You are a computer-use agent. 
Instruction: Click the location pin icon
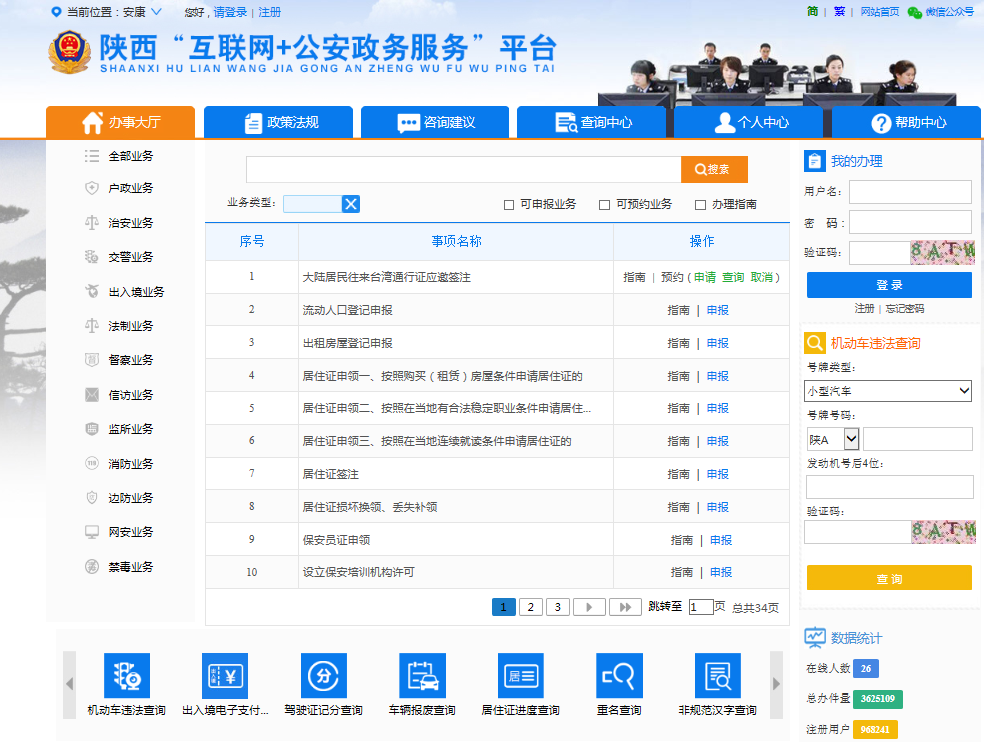coord(56,12)
